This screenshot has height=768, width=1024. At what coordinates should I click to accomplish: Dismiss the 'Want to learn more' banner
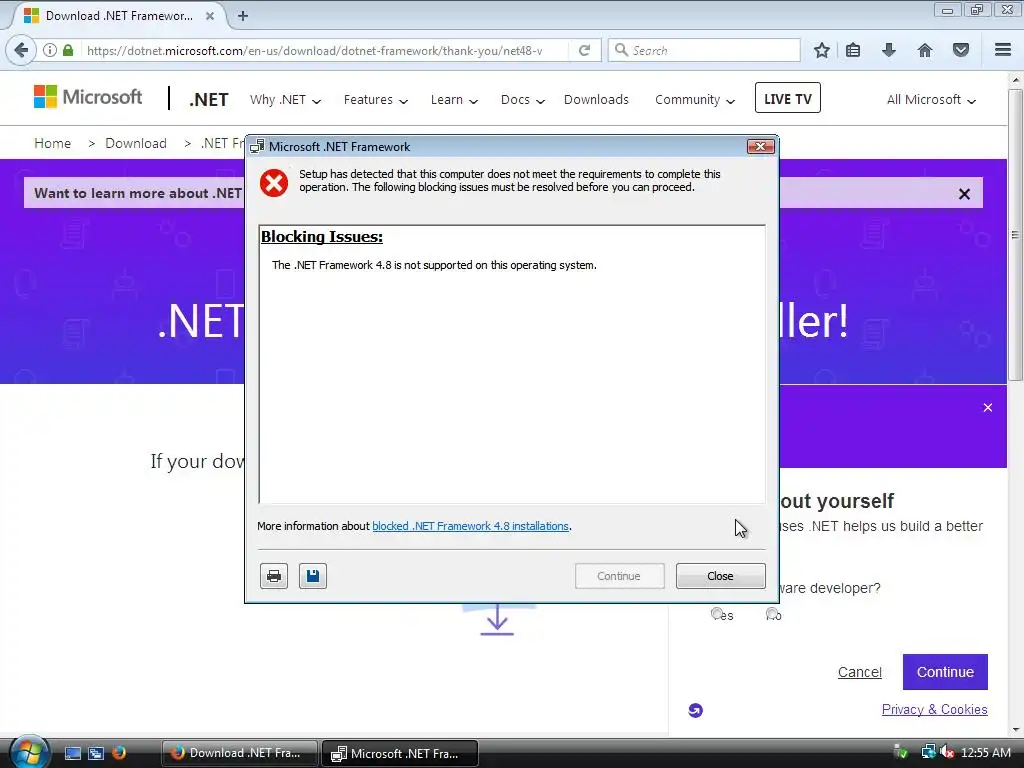(964, 194)
